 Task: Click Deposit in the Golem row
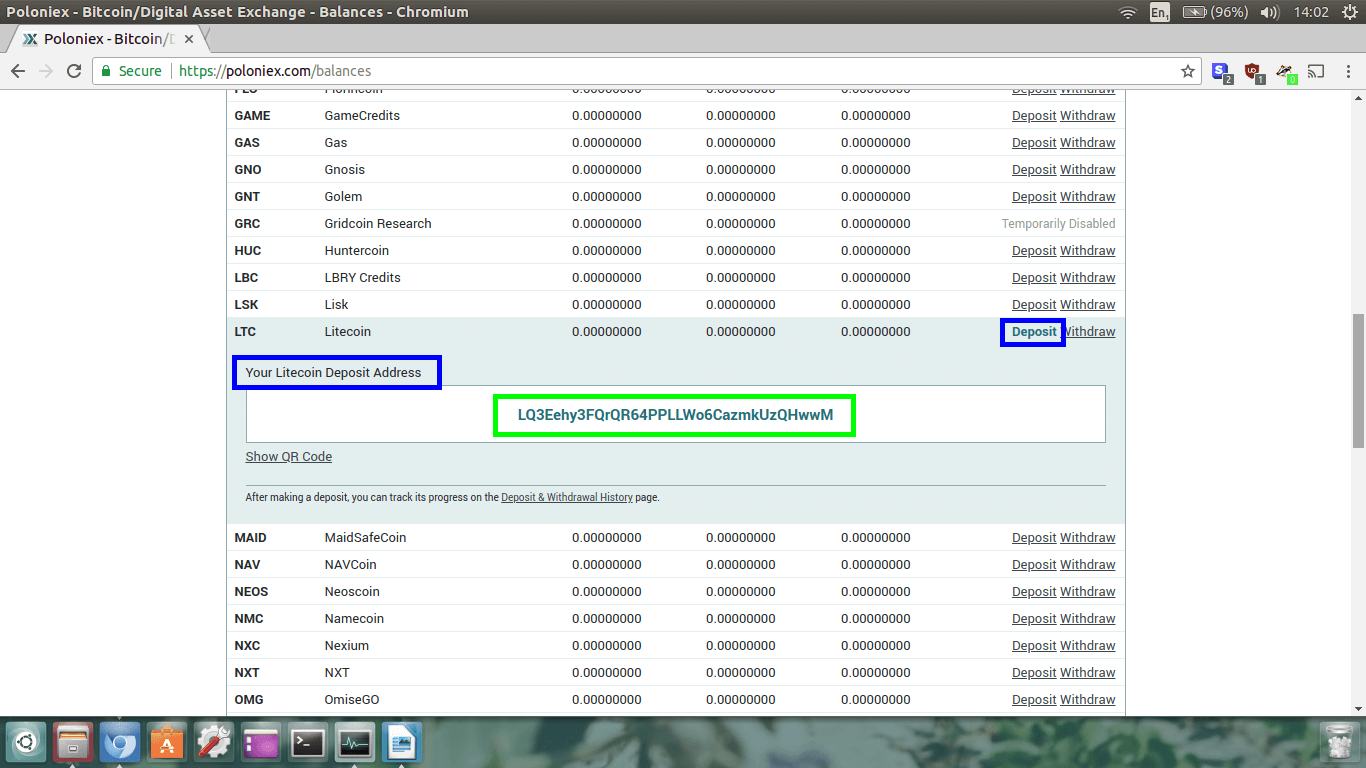pos(1034,197)
